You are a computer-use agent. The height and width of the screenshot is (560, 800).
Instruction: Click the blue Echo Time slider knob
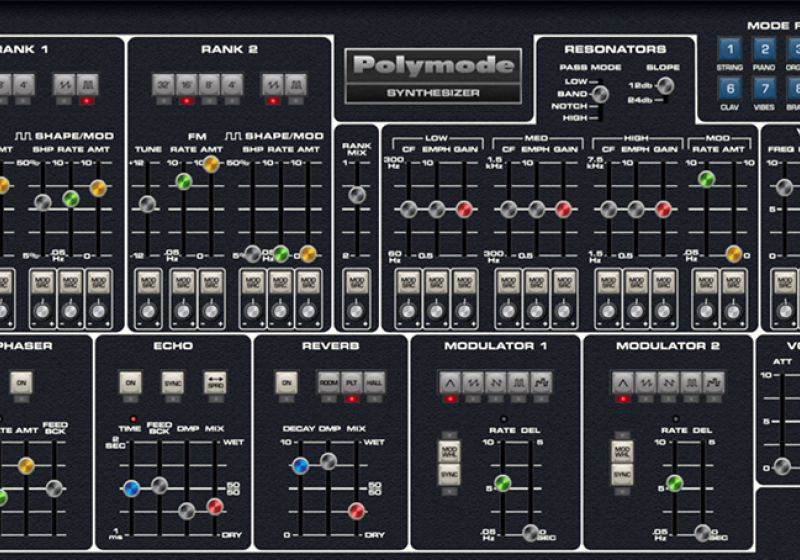click(x=132, y=488)
